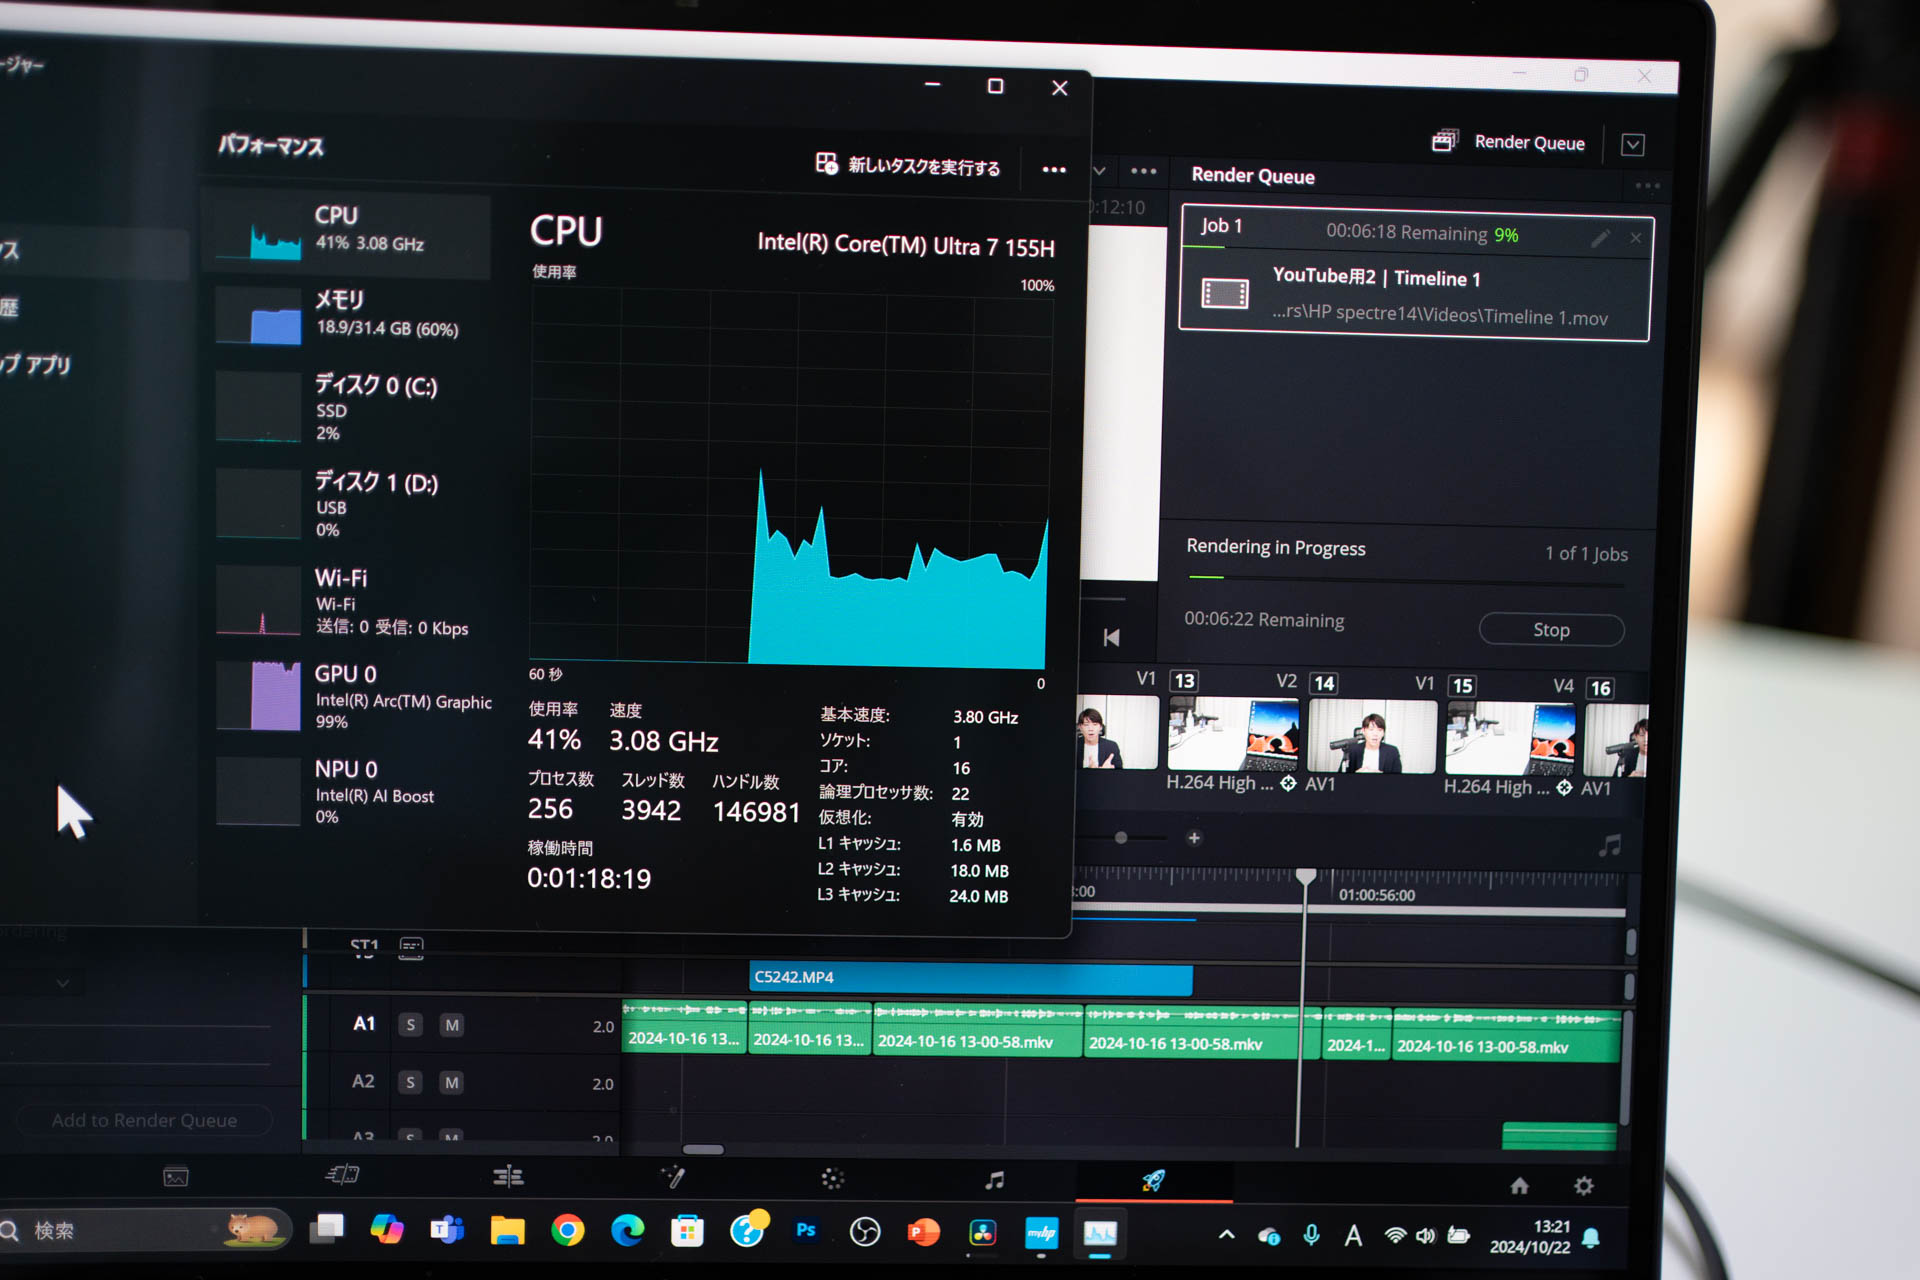Viewport: 1920px width, 1280px height.
Task: Open the Render Queue options menu
Action: pos(1648,186)
